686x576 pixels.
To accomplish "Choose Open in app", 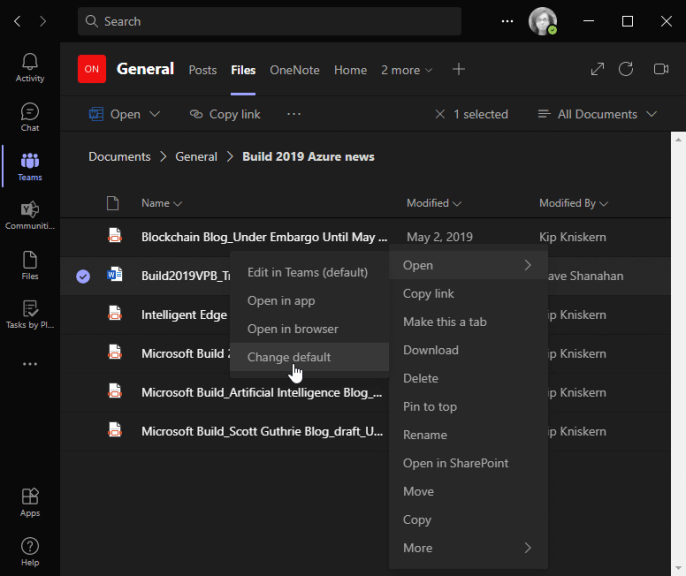I will pos(309,301).
